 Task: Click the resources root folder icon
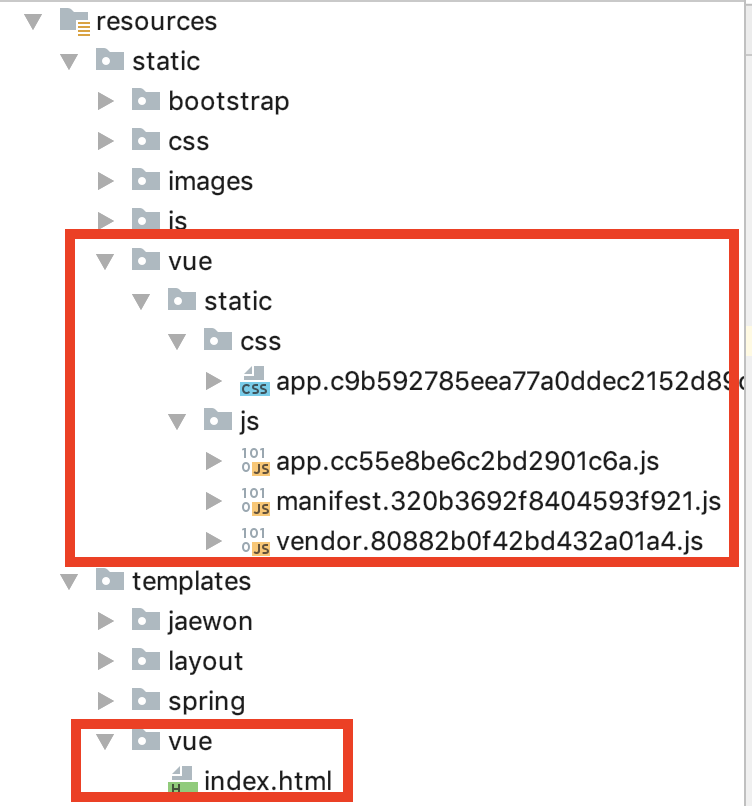click(75, 22)
